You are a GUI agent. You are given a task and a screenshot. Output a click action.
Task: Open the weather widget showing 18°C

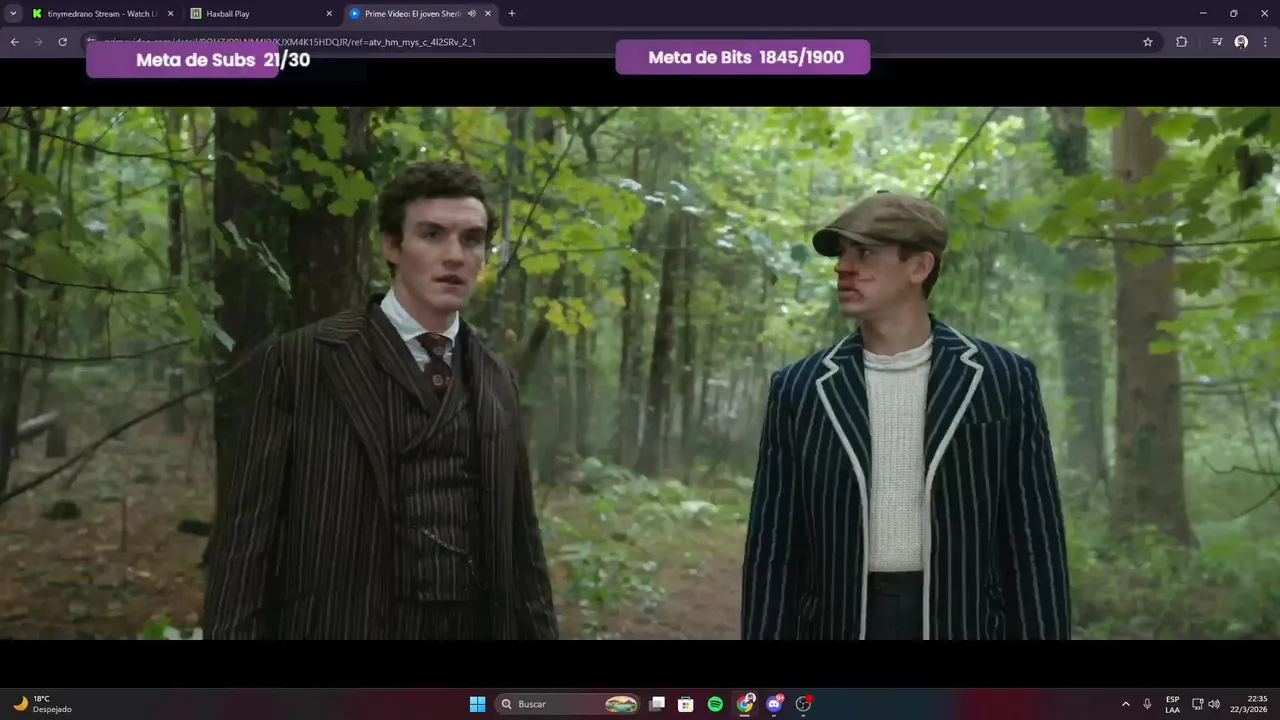(x=42, y=704)
